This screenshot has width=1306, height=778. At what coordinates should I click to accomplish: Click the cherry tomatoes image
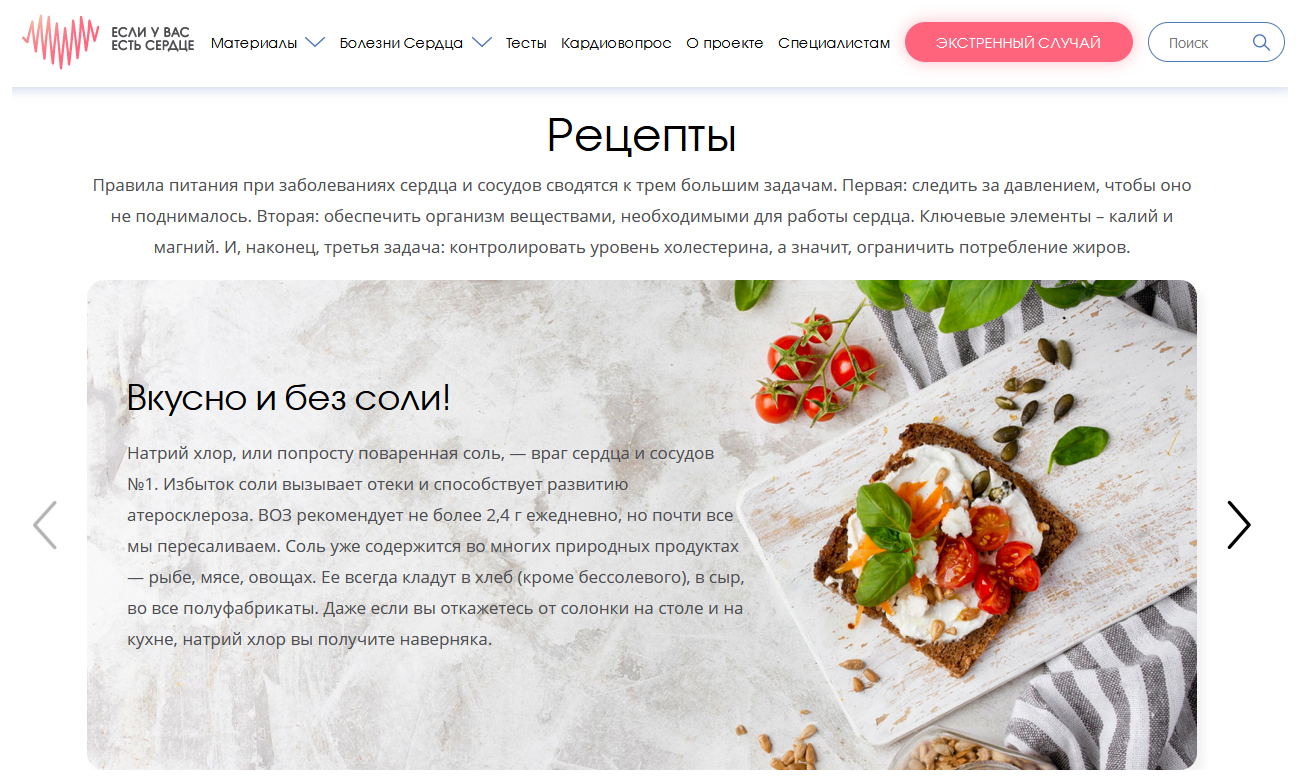815,369
